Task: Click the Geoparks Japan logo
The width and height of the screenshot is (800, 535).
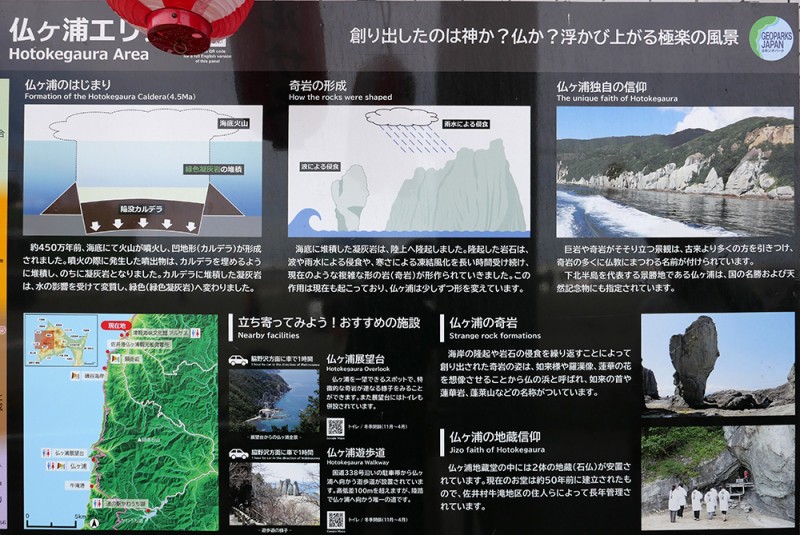Action: (771, 38)
